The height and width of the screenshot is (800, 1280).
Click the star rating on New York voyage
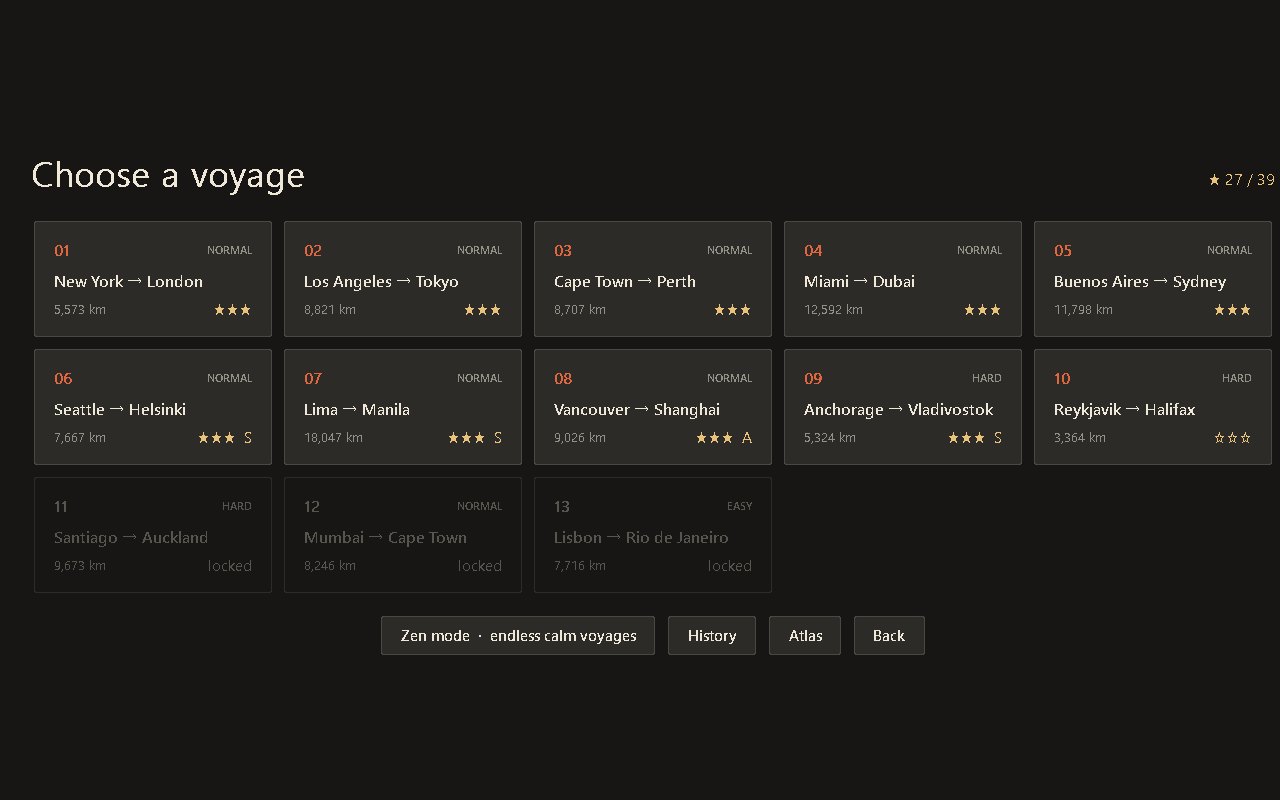click(x=232, y=310)
